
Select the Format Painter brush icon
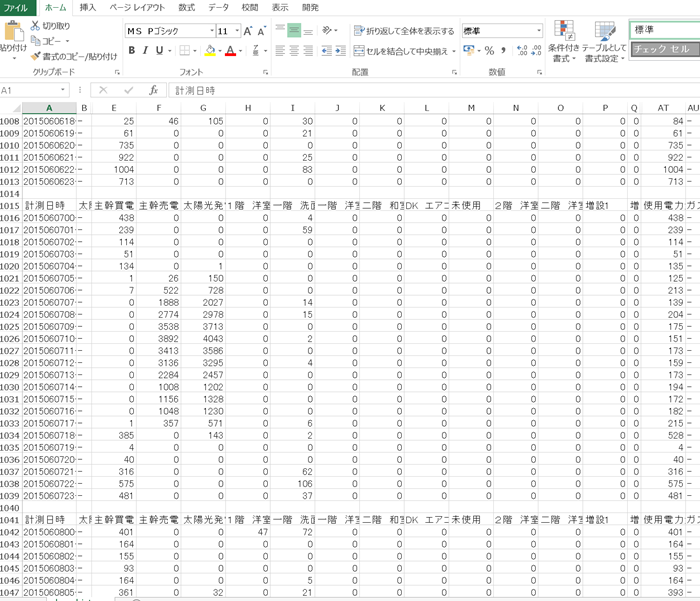coord(36,57)
